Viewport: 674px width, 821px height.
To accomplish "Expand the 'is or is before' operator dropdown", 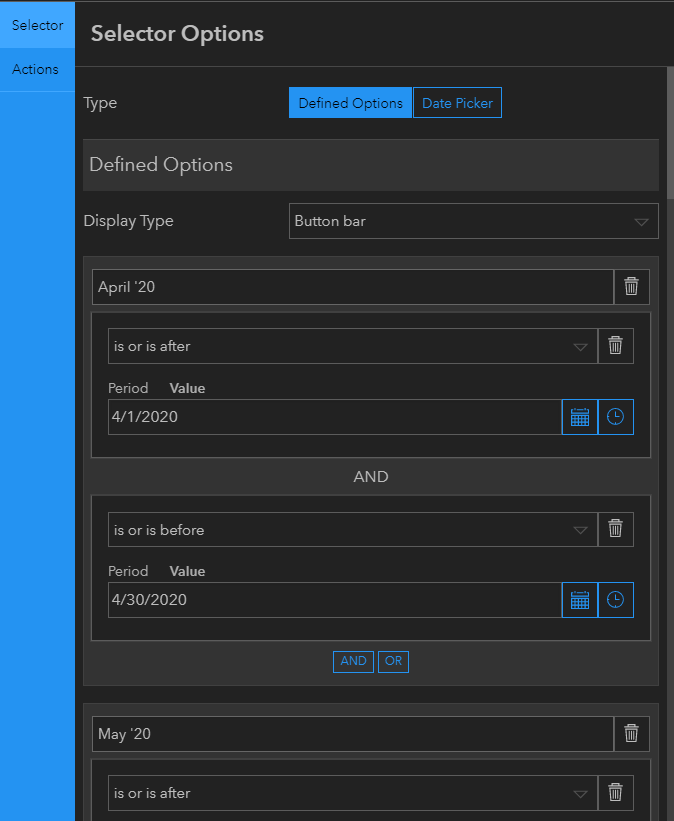I will (x=580, y=528).
